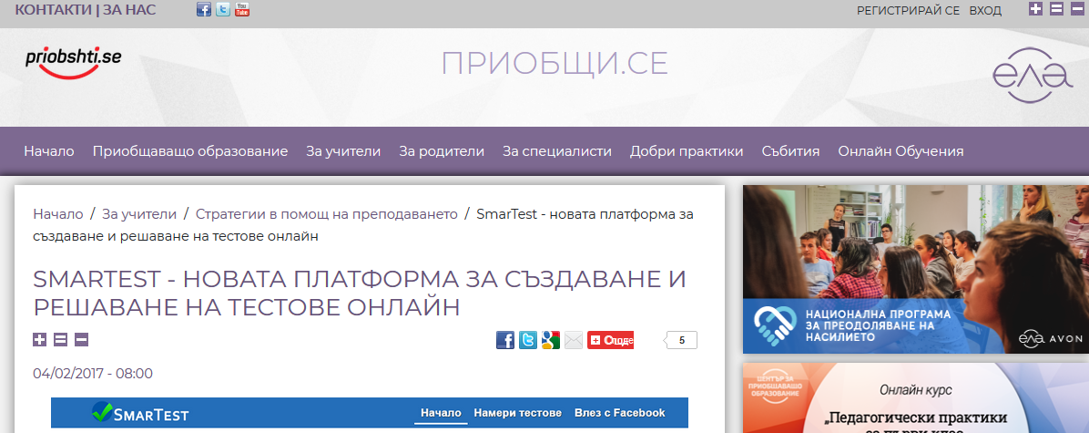Enlarge article text with plus icon
The image size is (1089, 433).
[40, 340]
